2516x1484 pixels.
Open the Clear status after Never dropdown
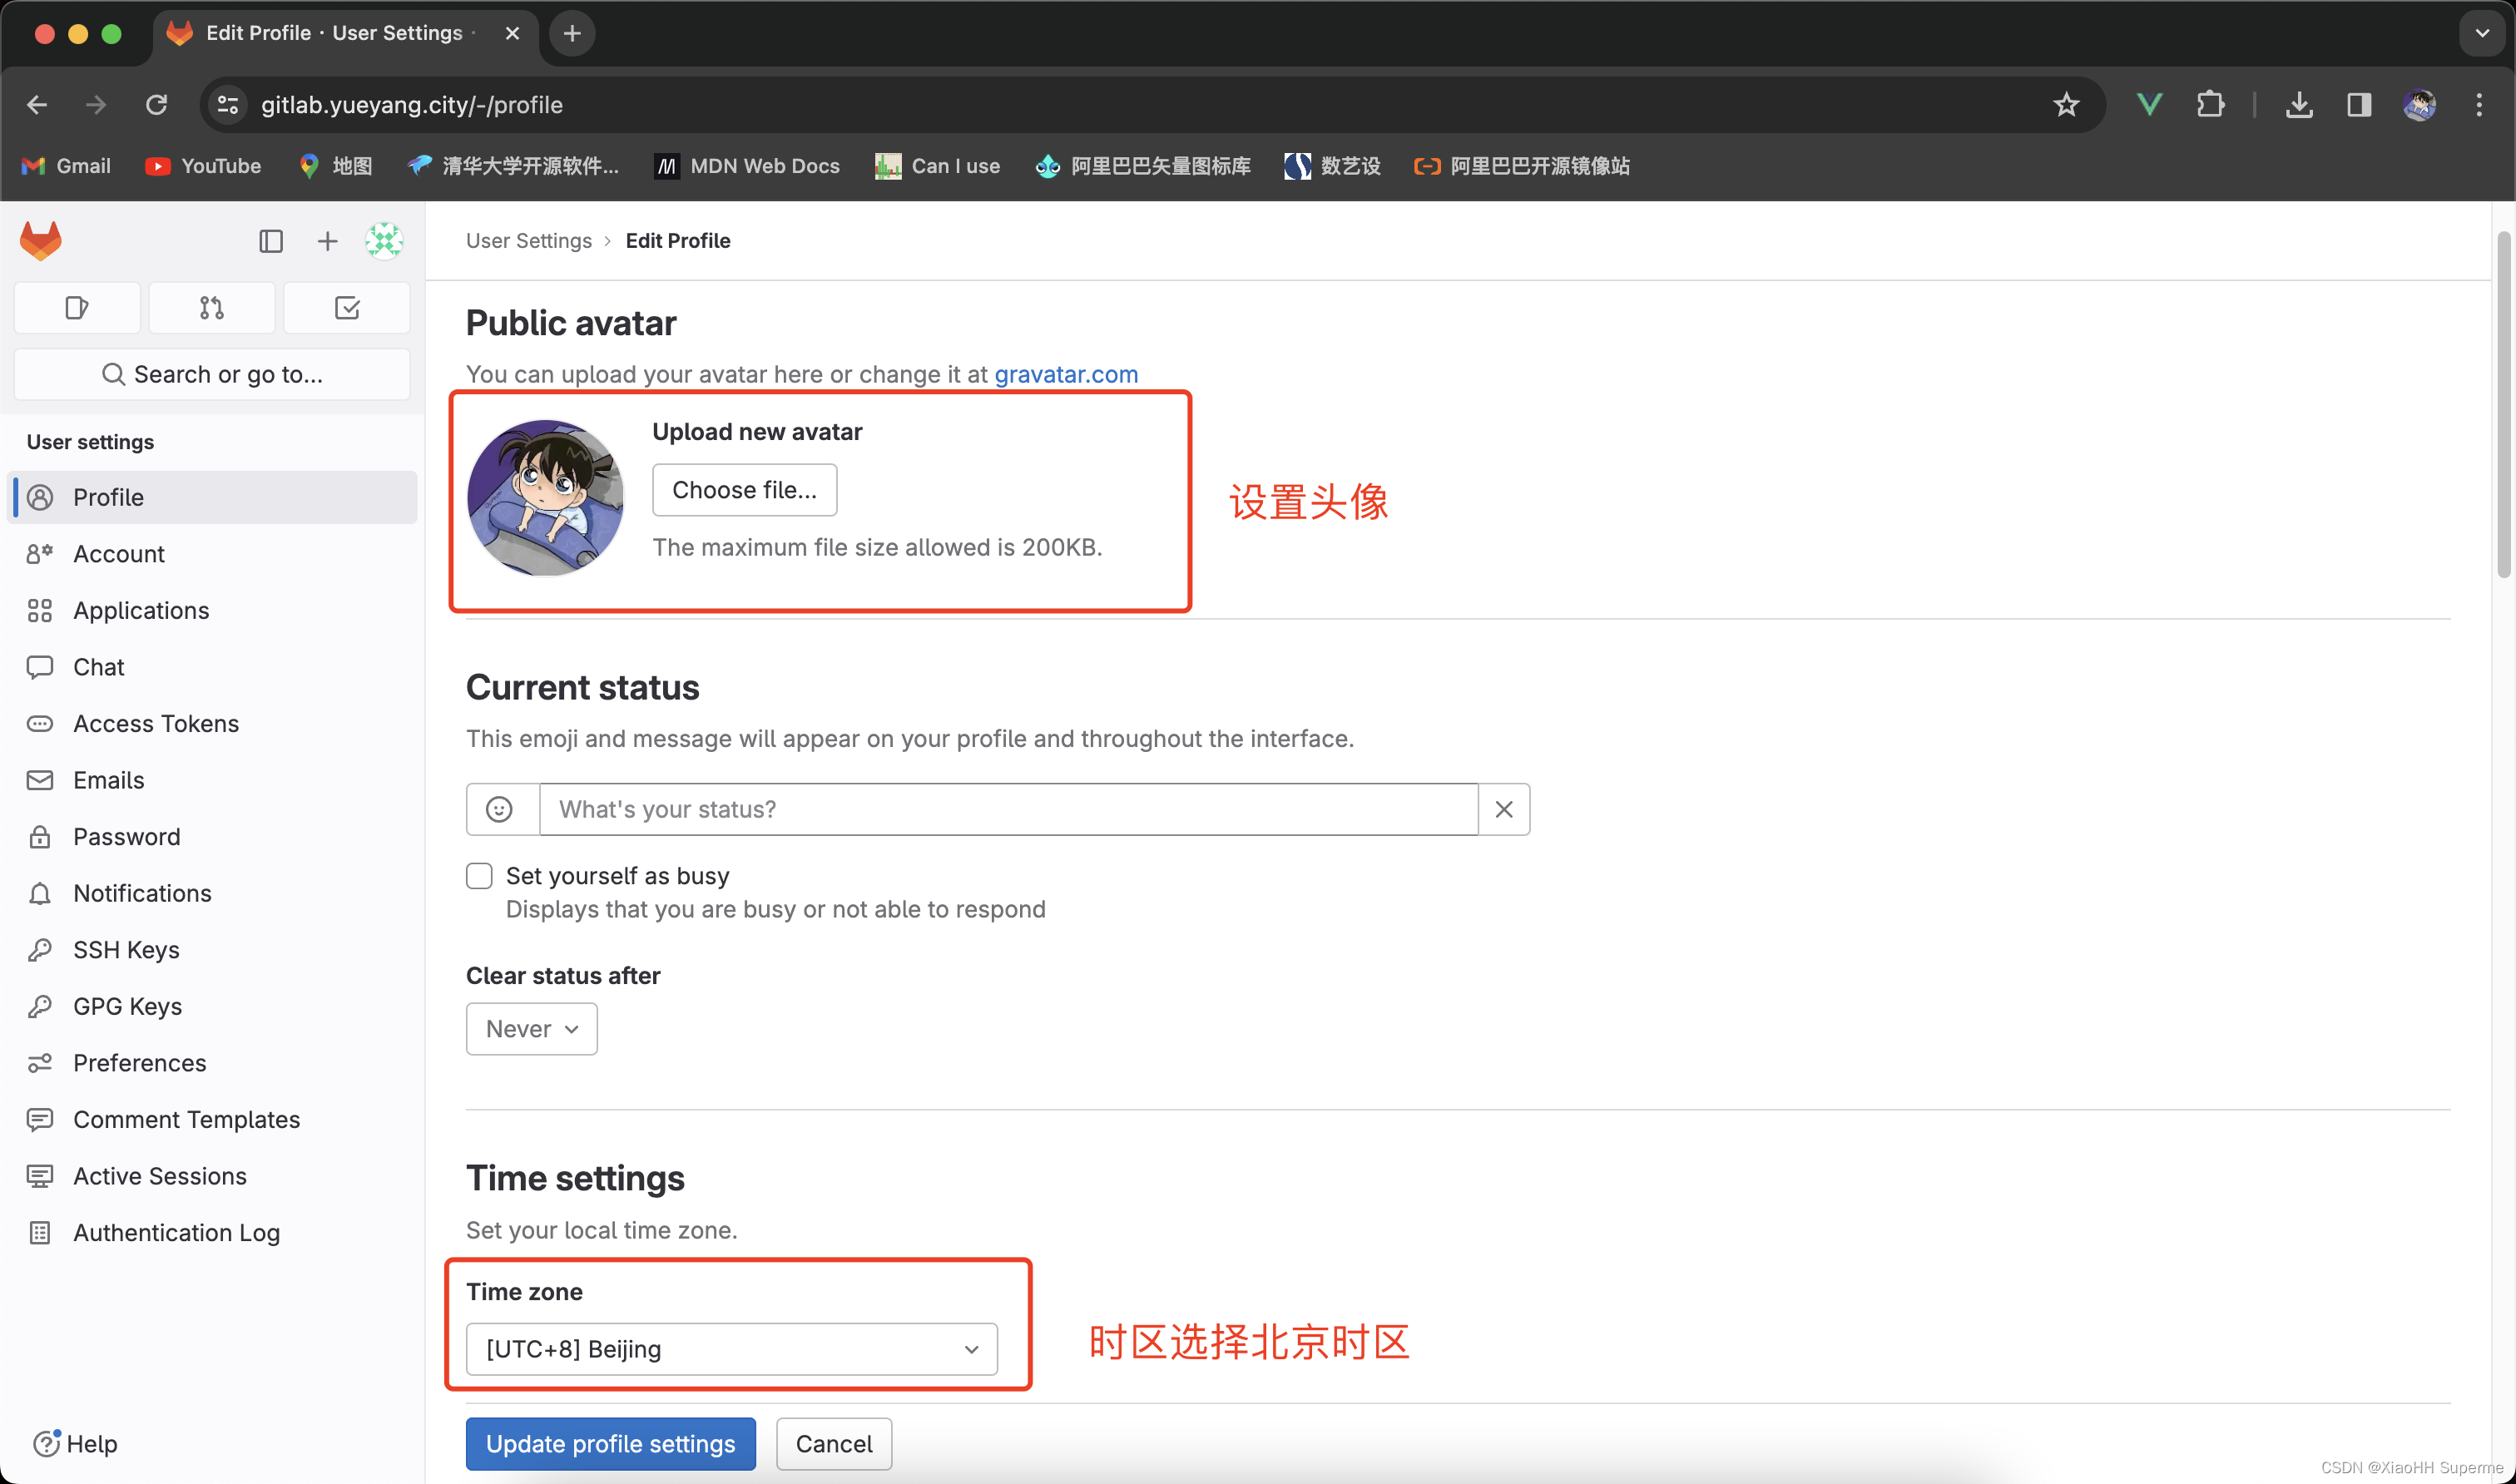[531, 1029]
